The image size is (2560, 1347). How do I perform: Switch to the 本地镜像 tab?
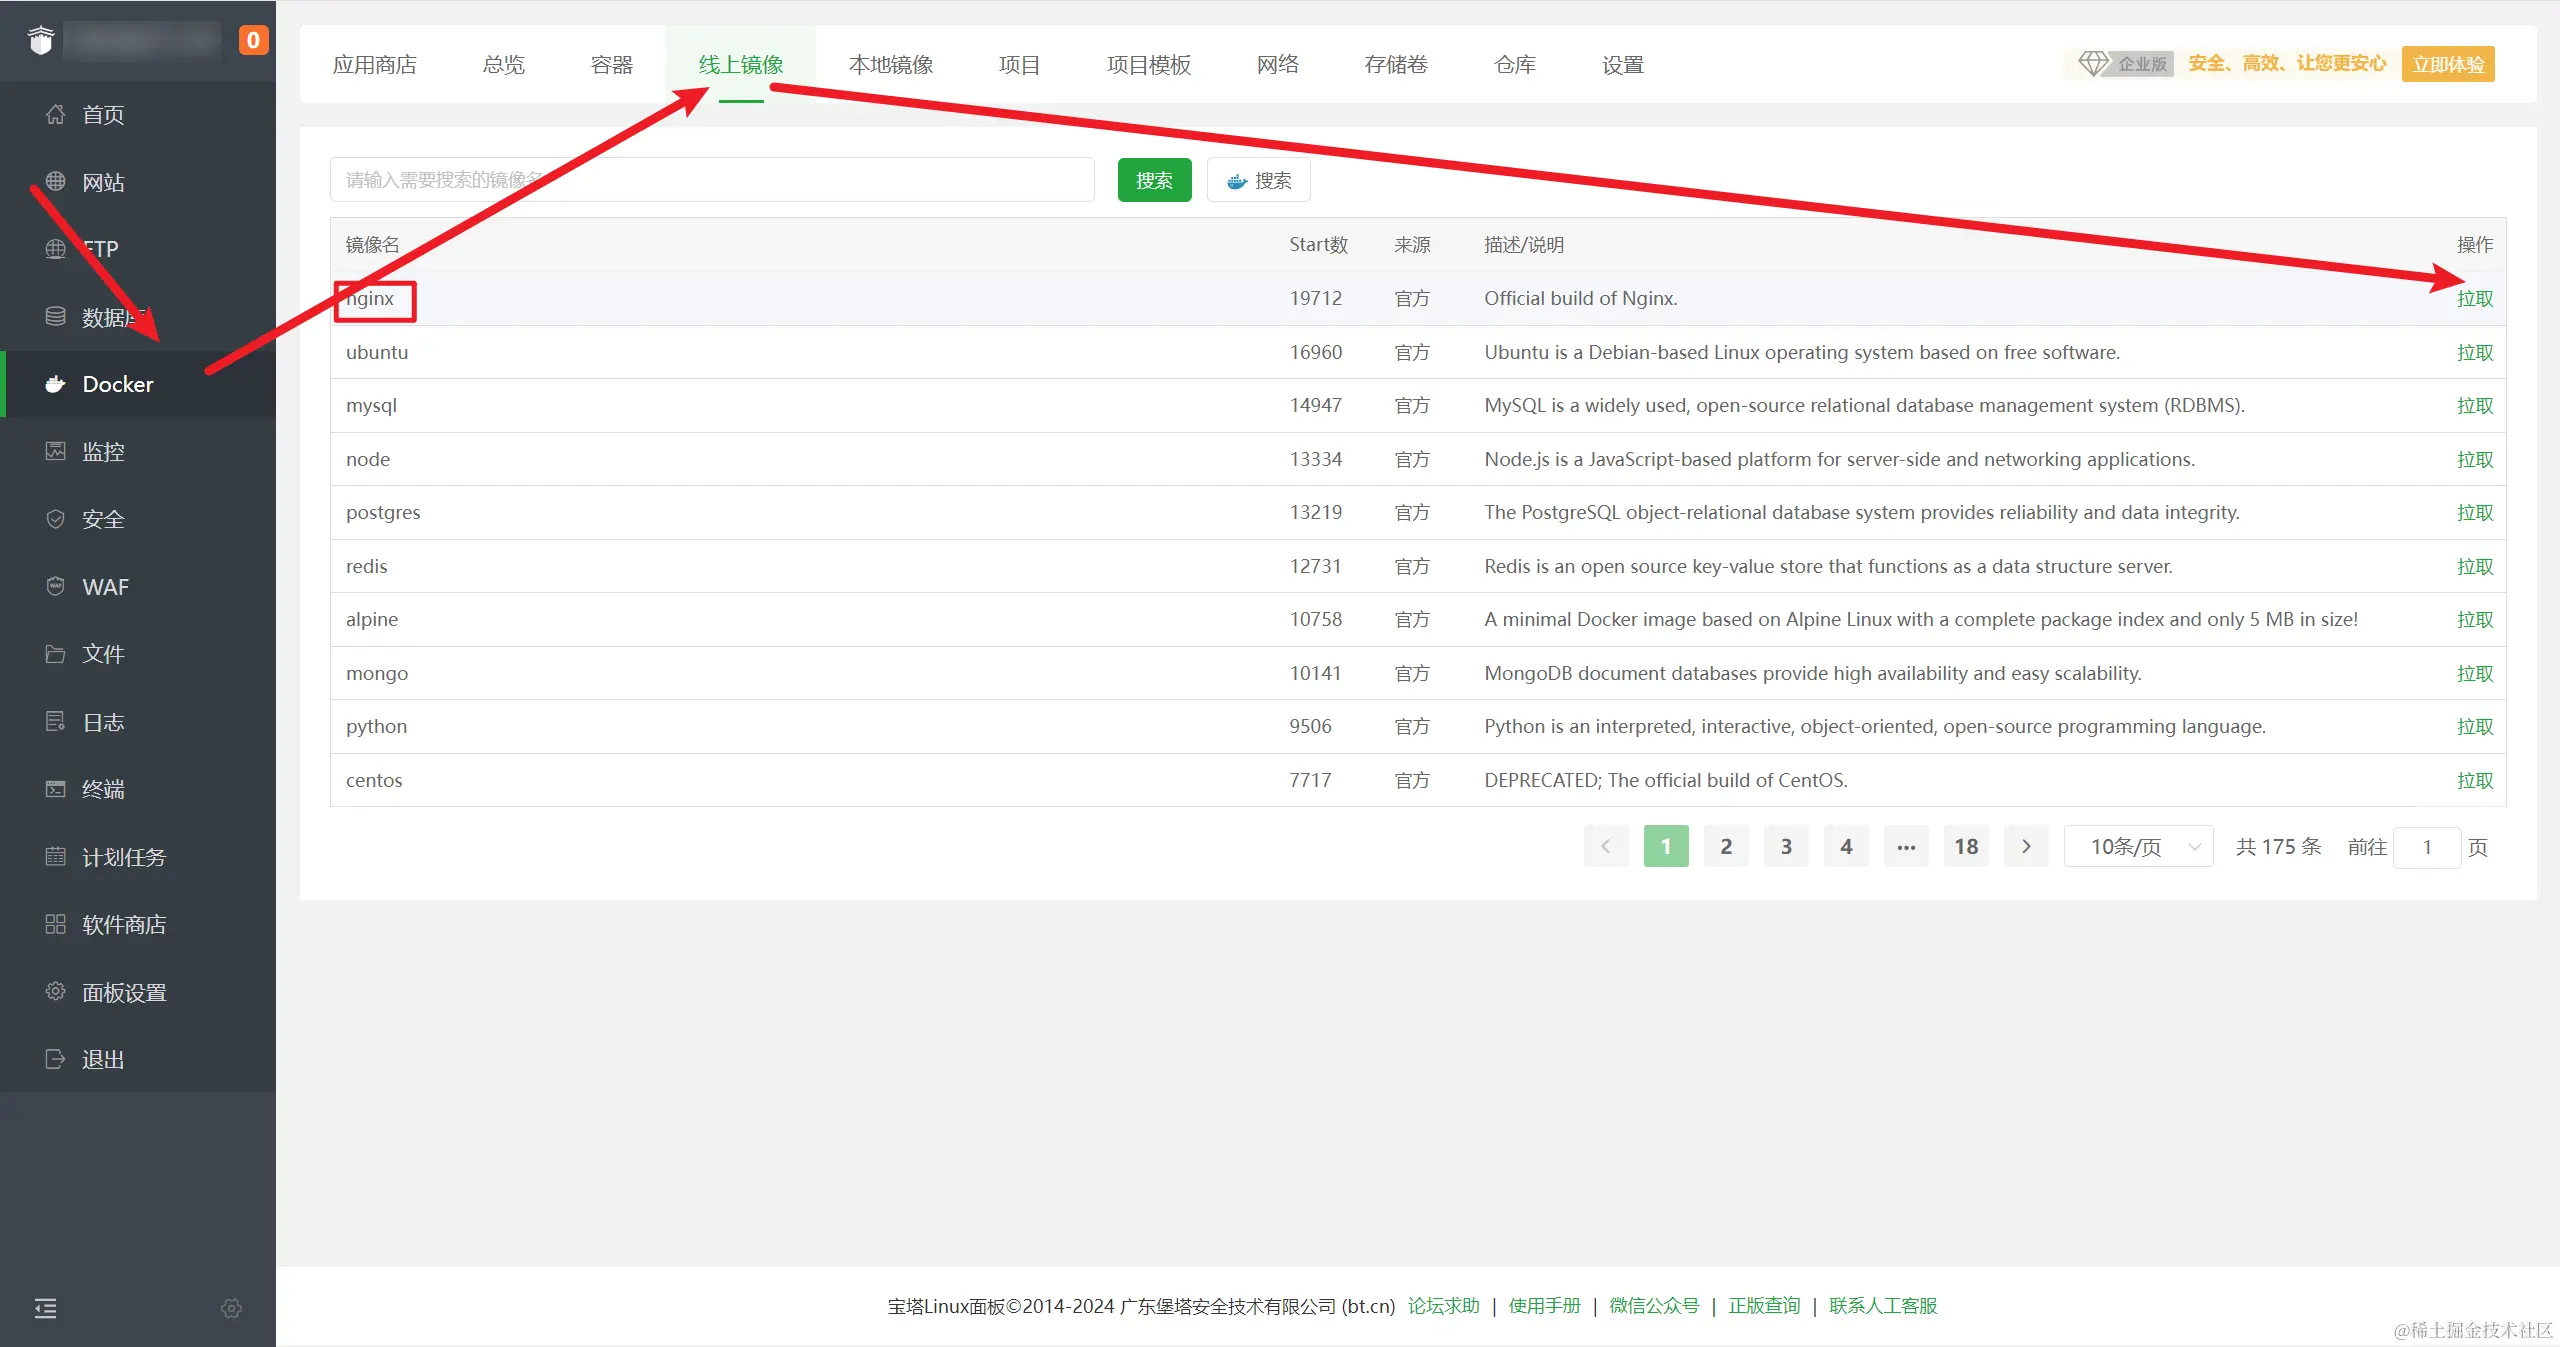coord(890,65)
